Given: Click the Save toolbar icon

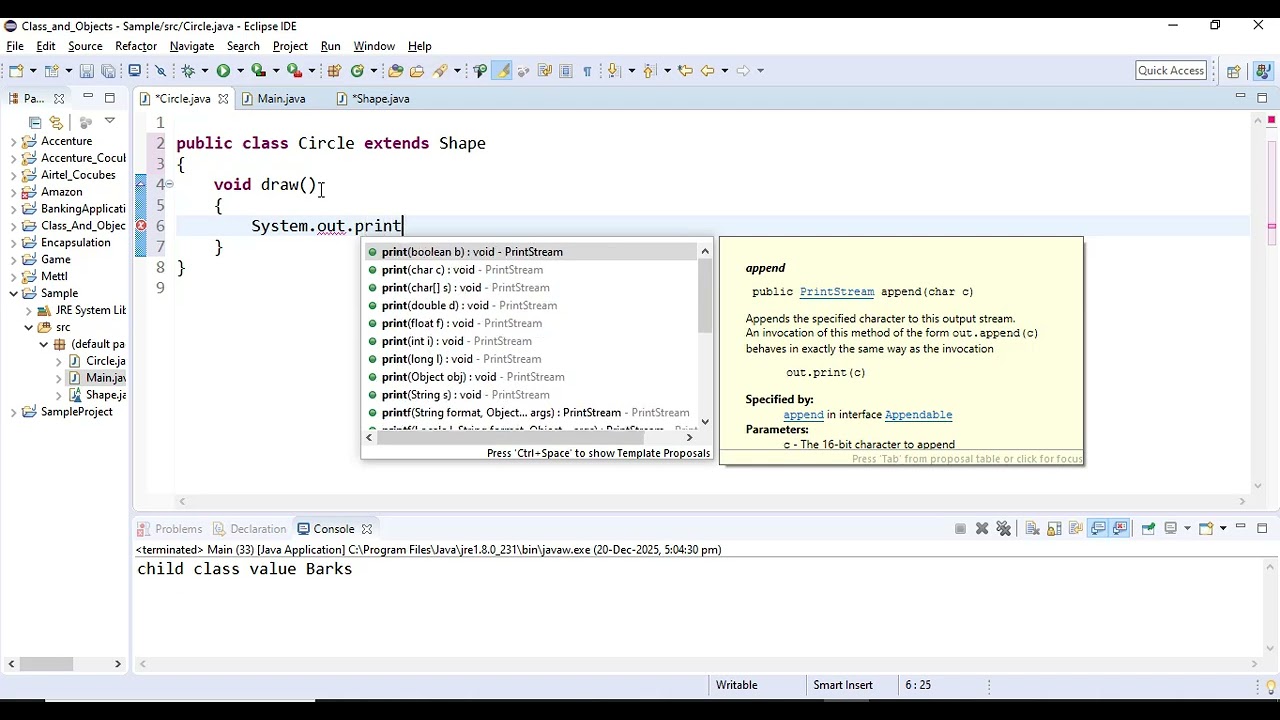Looking at the screenshot, I should click(87, 71).
